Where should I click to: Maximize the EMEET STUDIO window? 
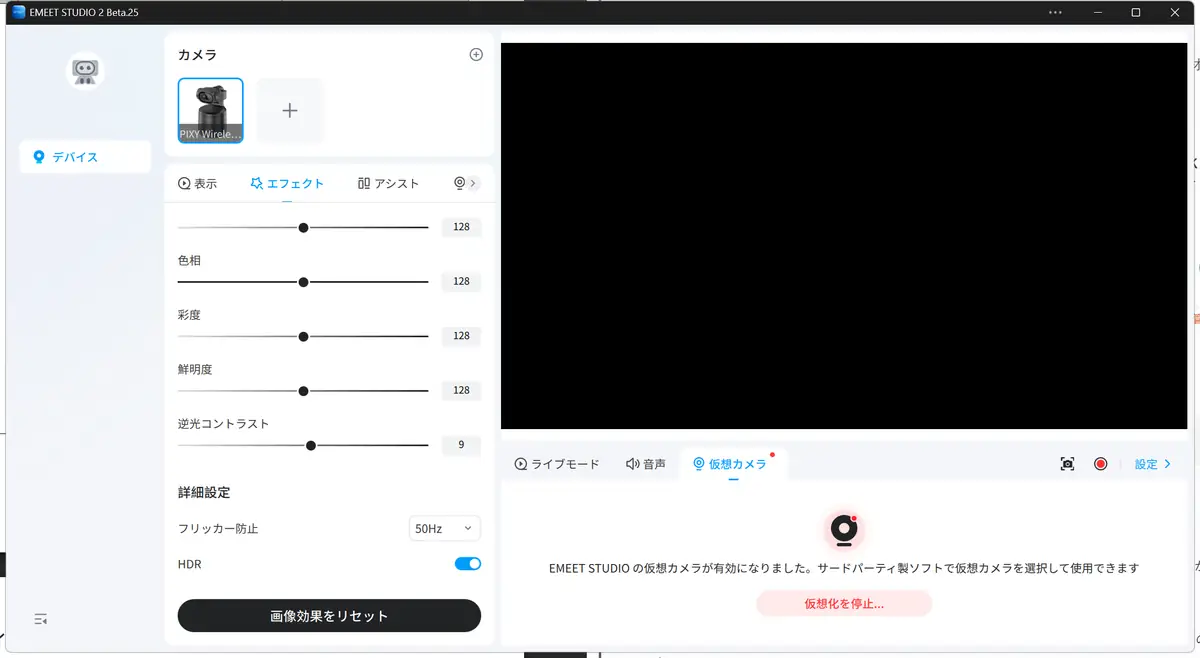[x=1136, y=12]
